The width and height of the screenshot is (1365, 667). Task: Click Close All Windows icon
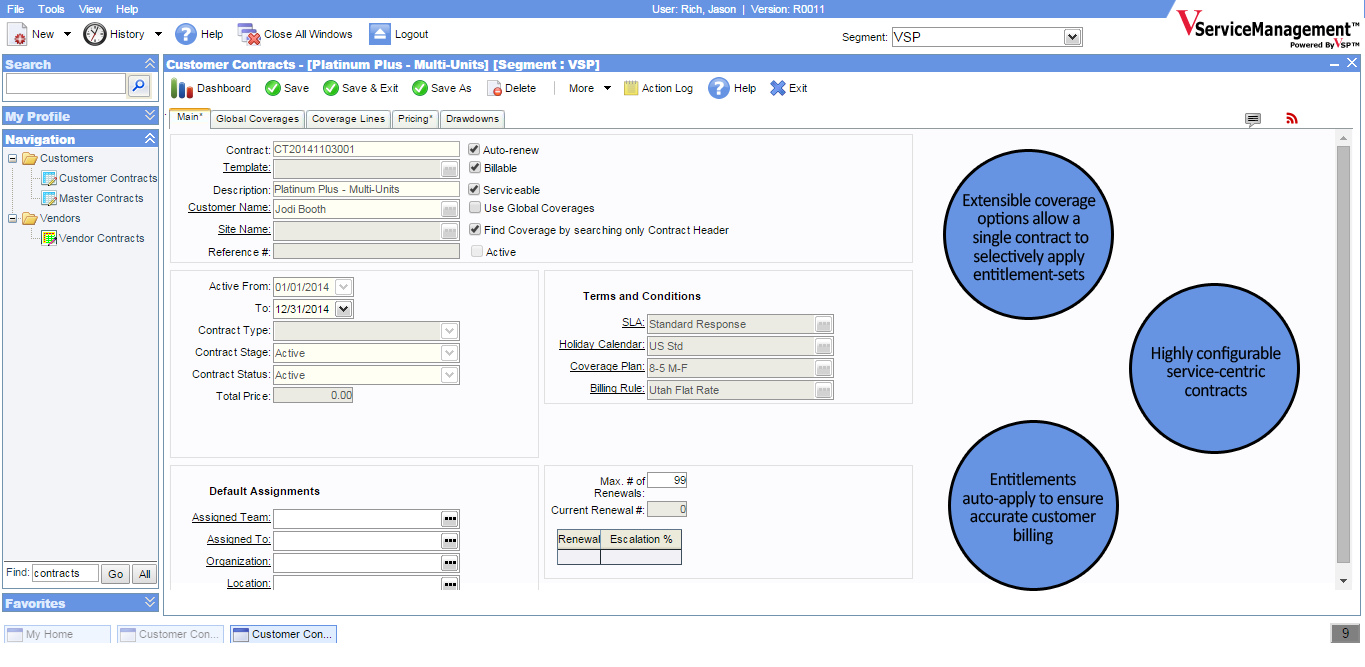coord(249,34)
